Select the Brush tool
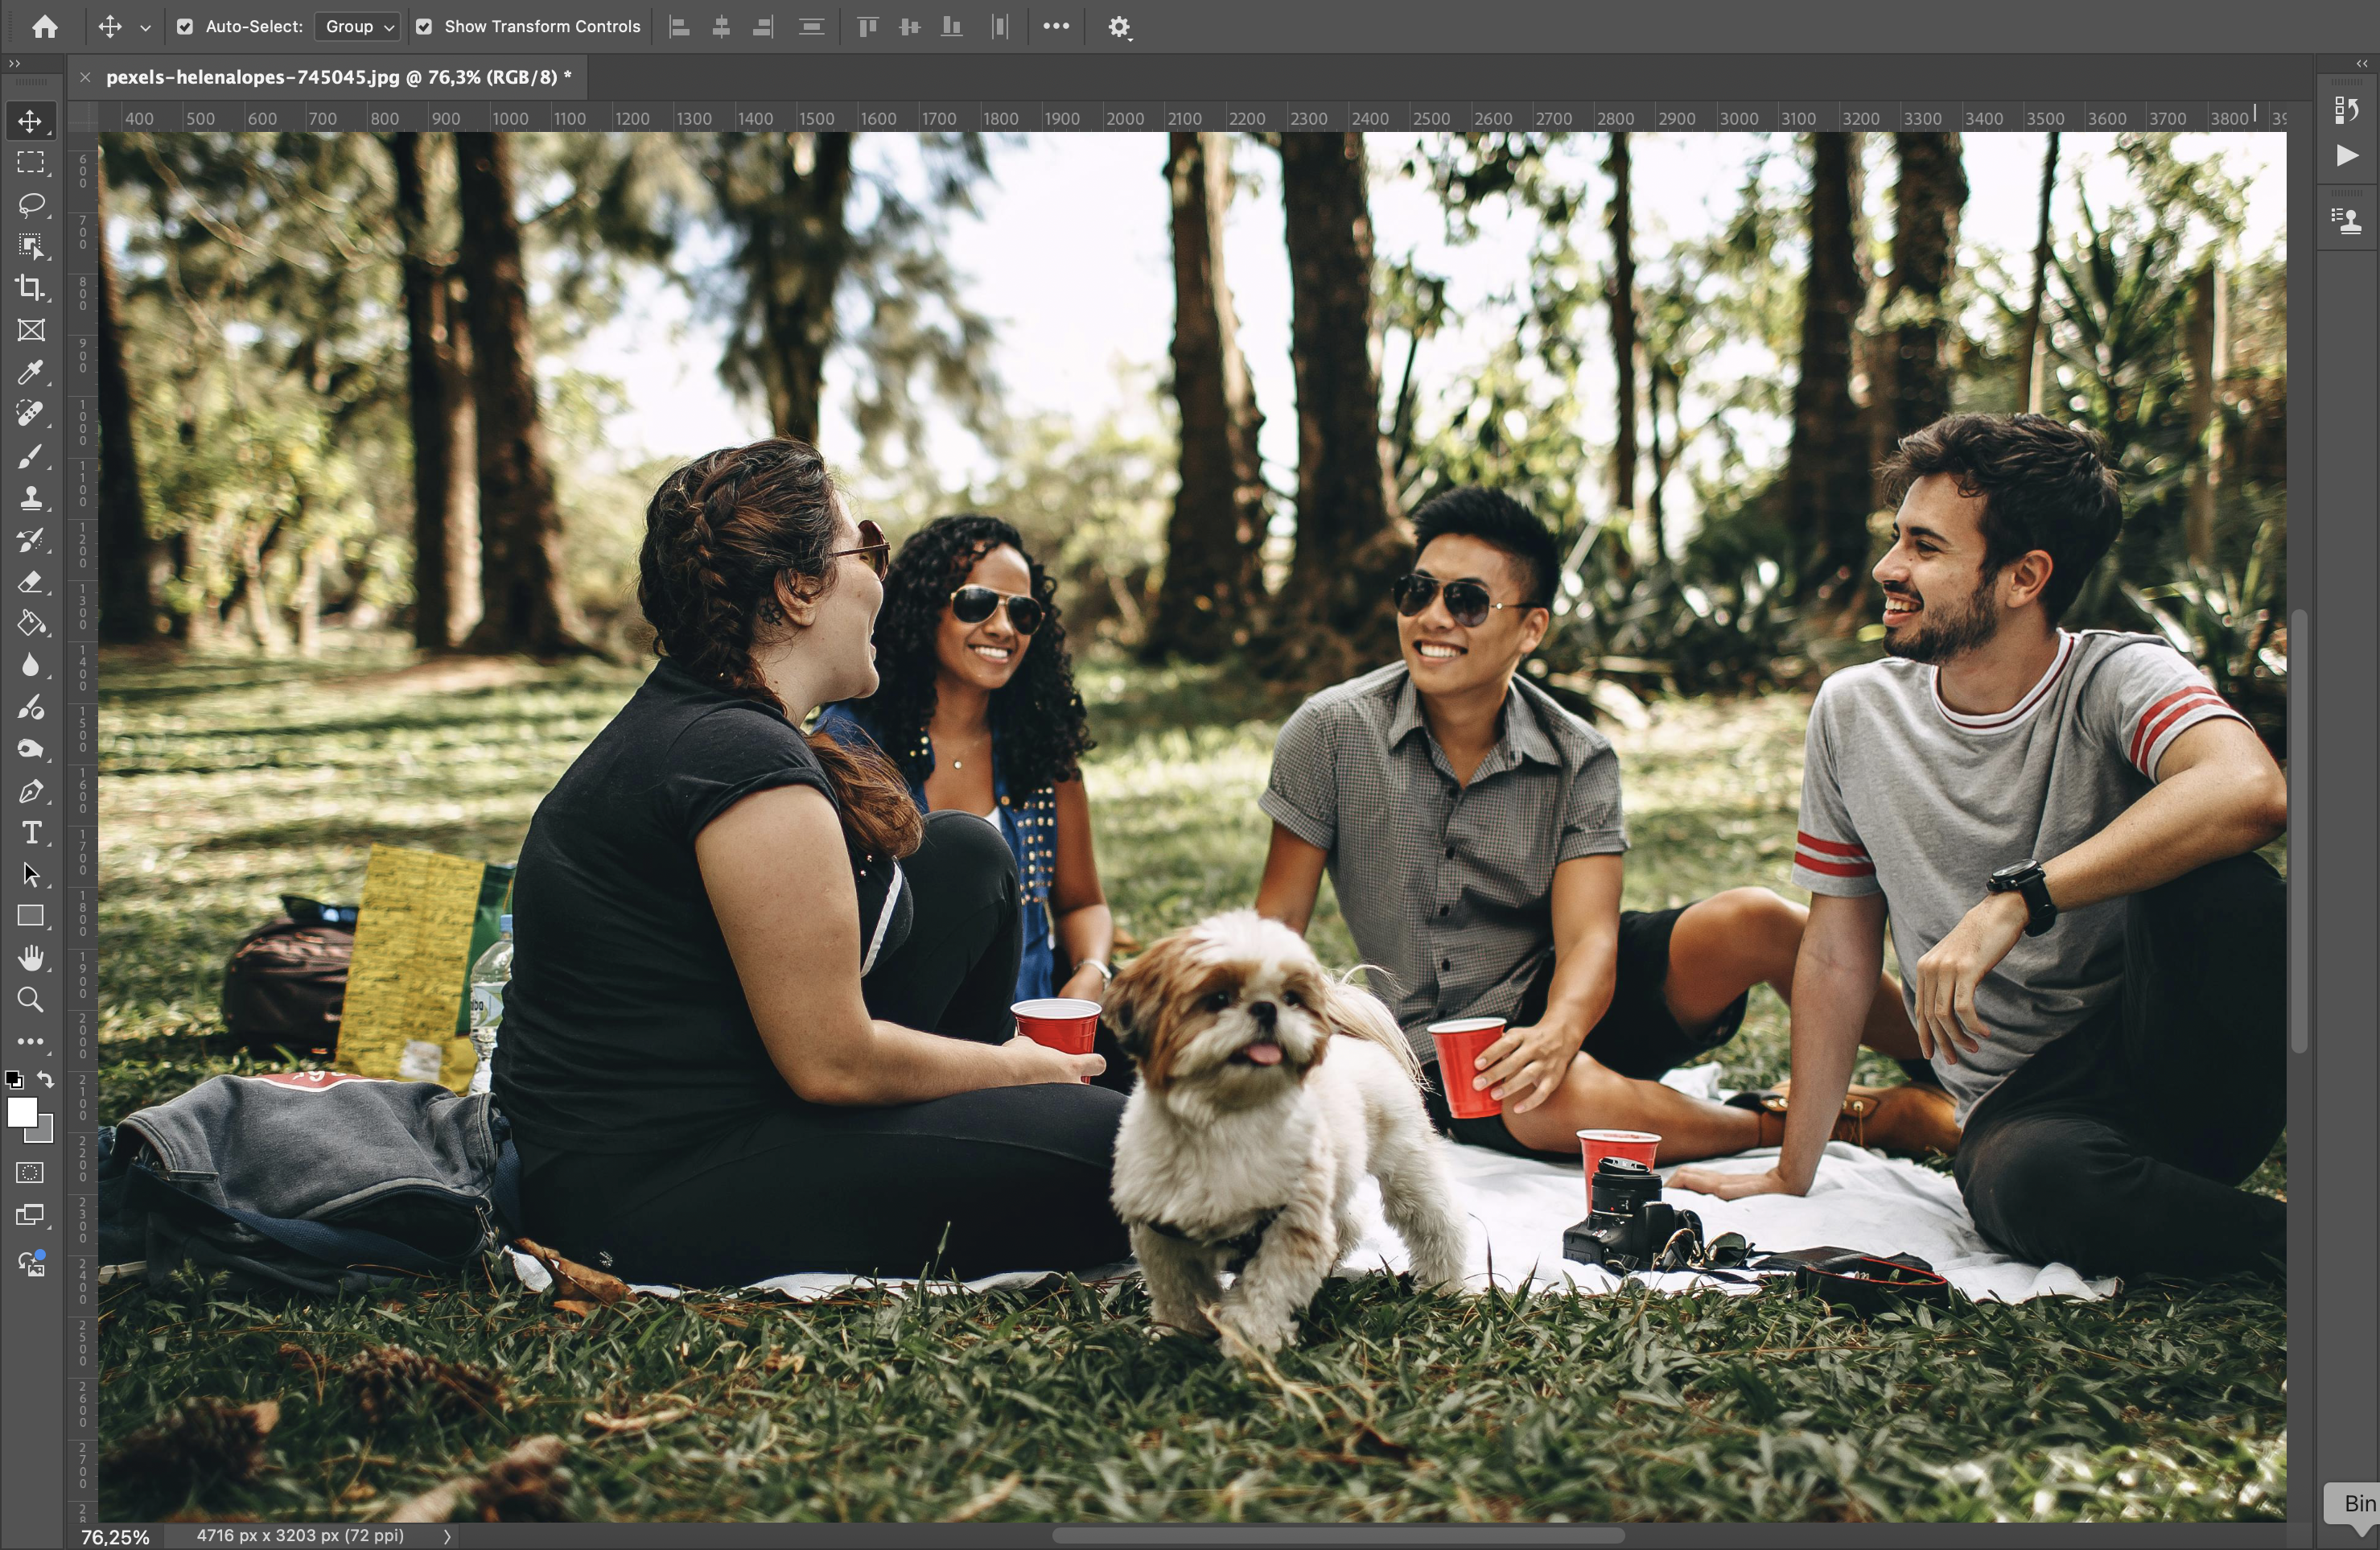This screenshot has height=1550, width=2380. point(30,457)
